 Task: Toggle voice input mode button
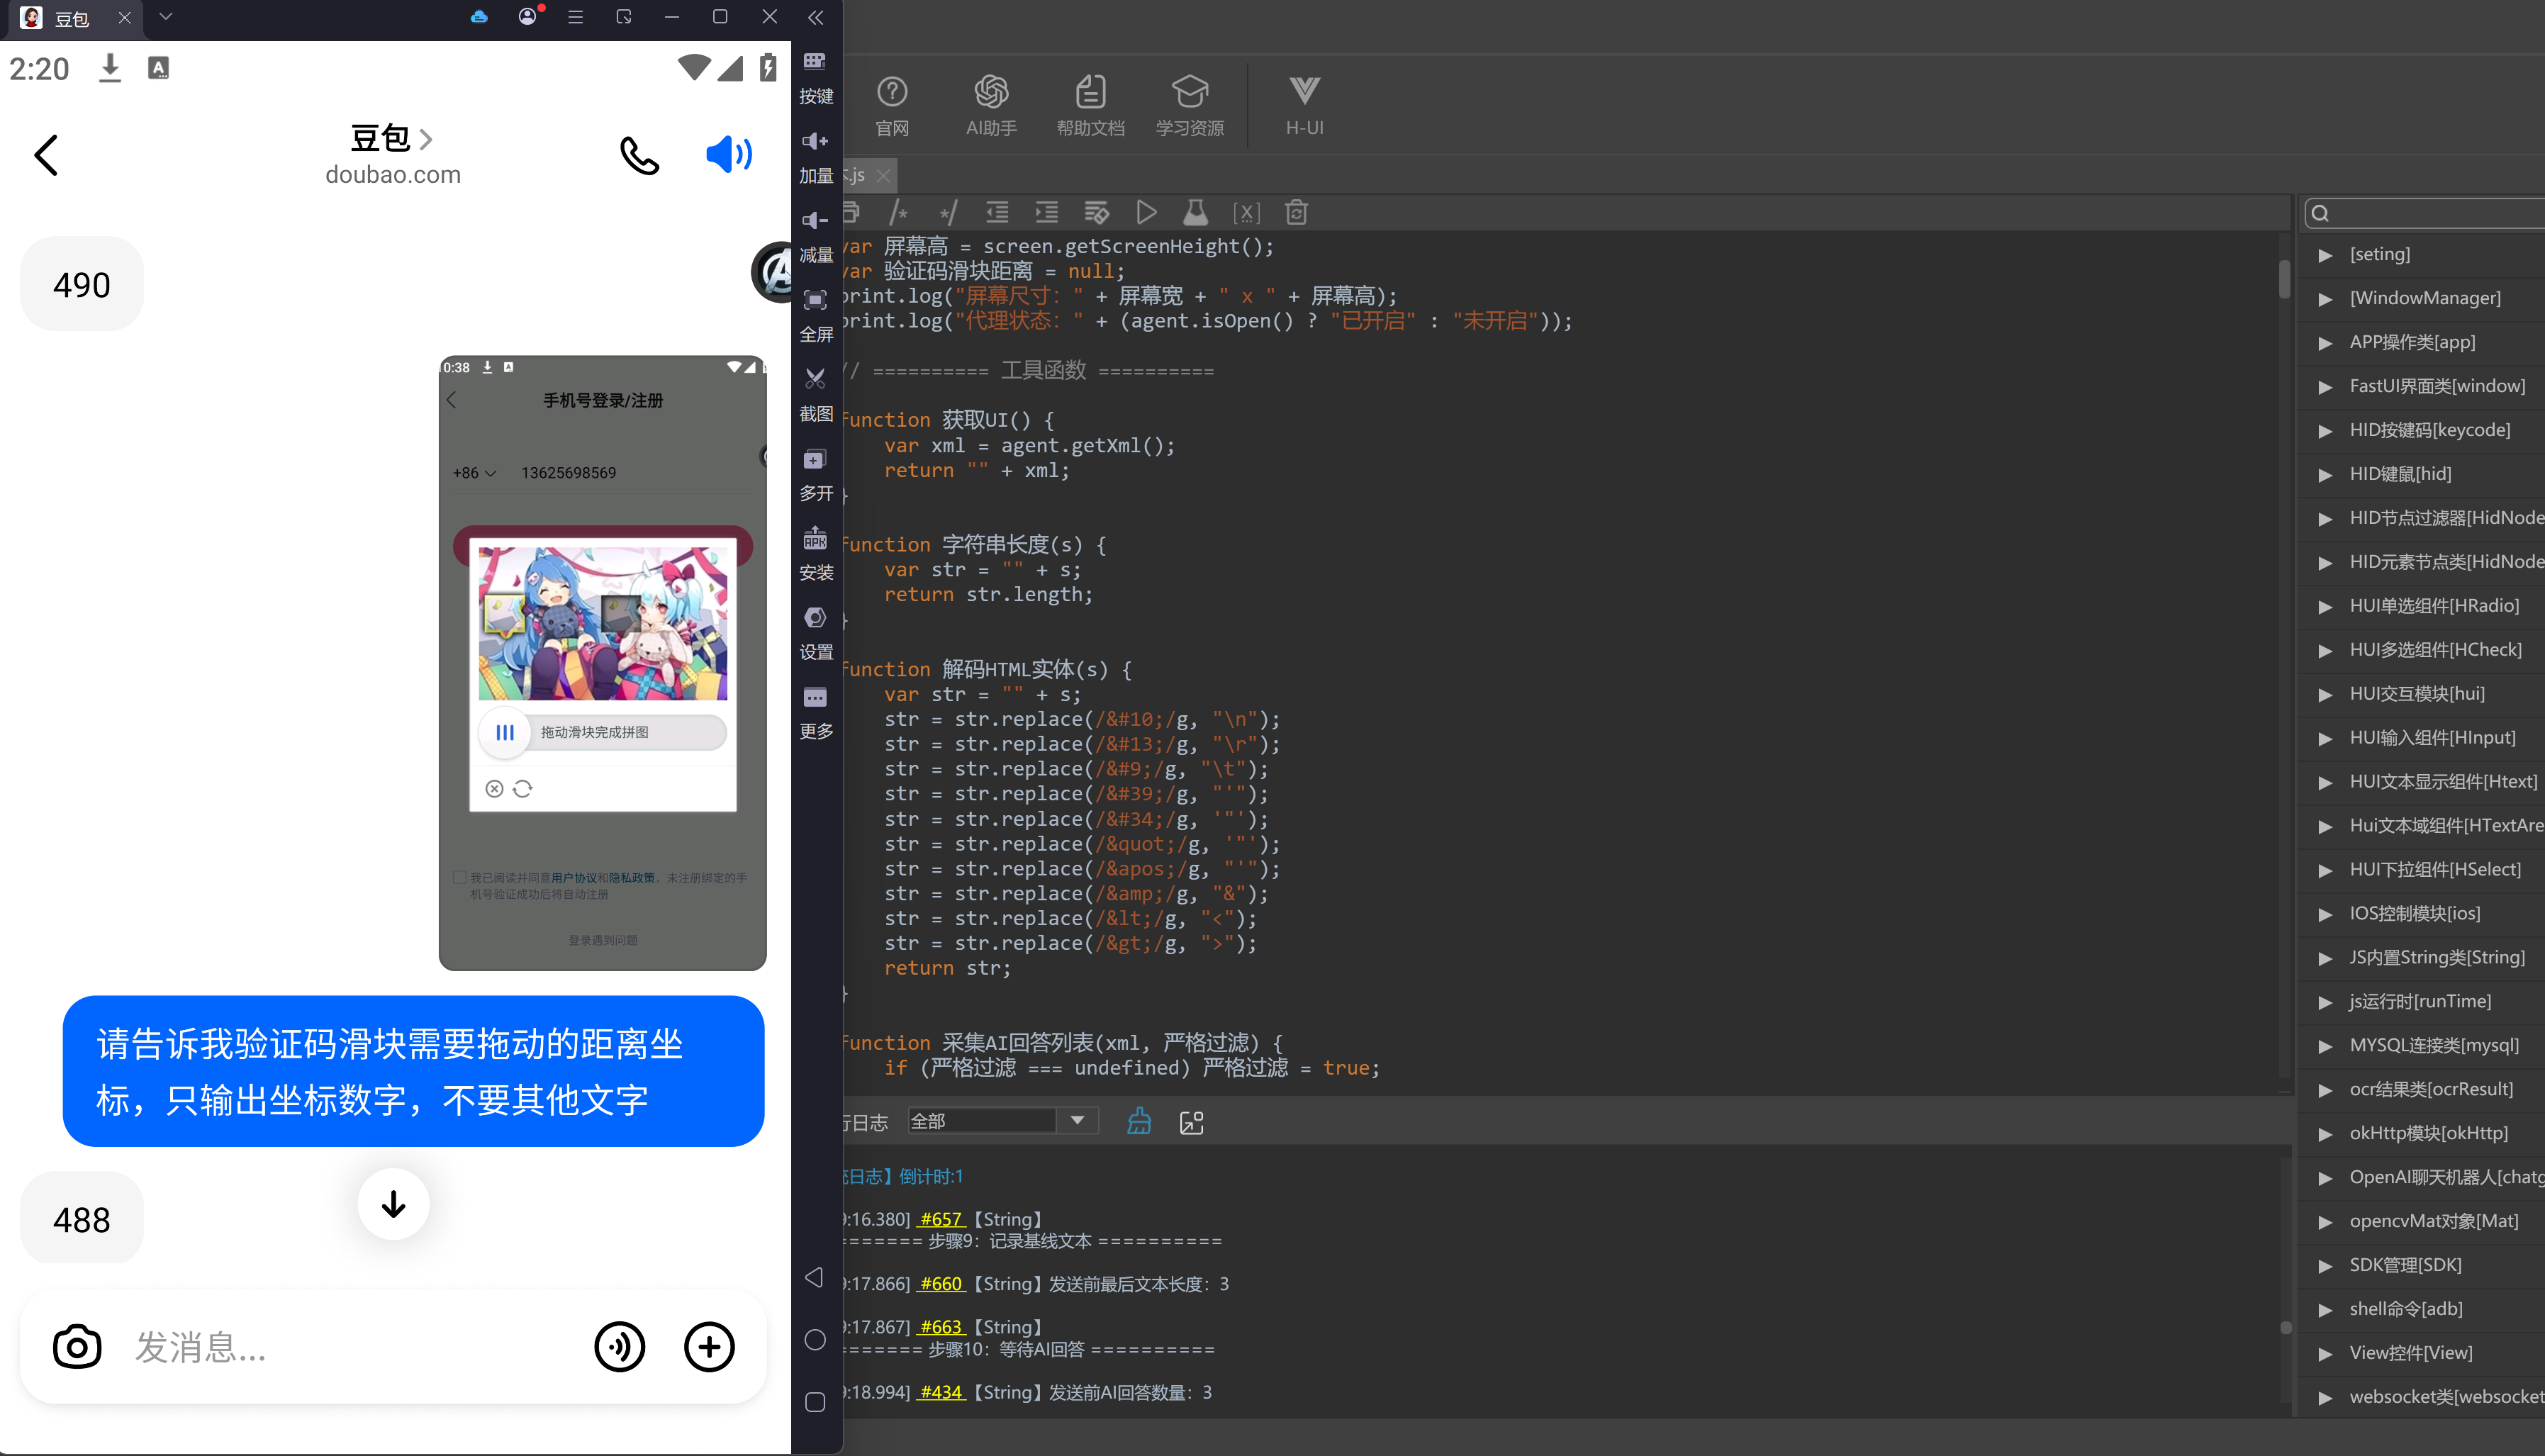(x=619, y=1346)
